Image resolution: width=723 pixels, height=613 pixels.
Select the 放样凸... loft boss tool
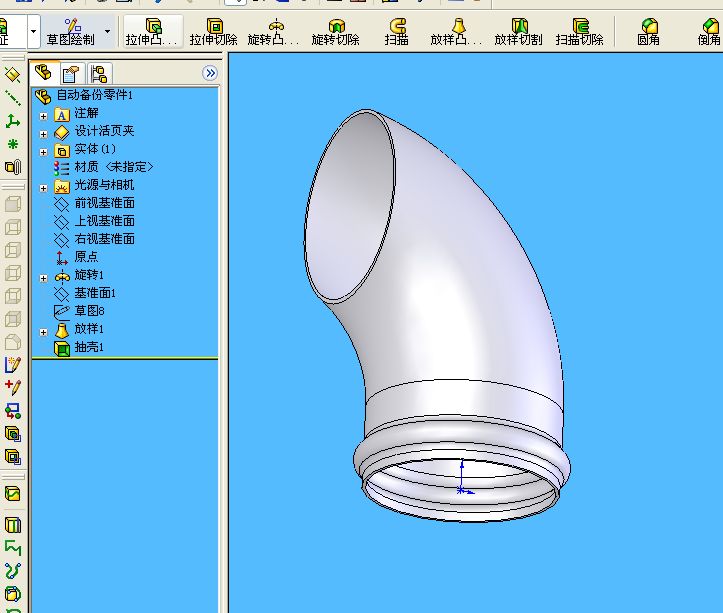click(x=456, y=32)
